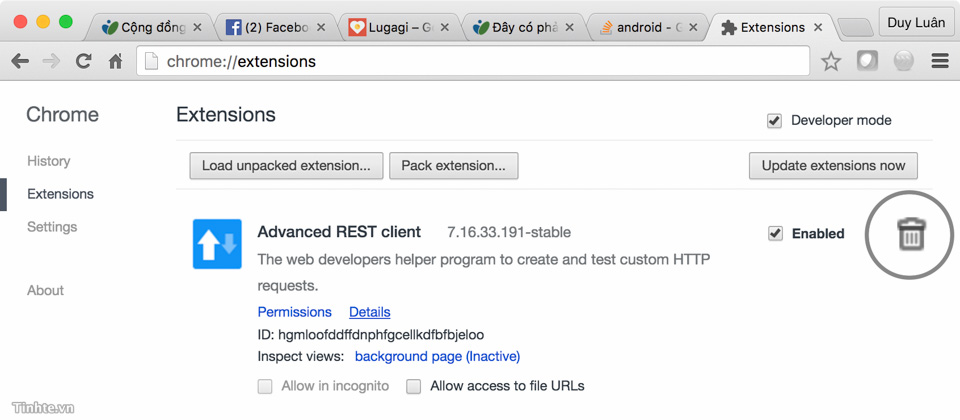The width and height of the screenshot is (960, 420).
Task: Go to the home page icon
Action: coord(116,61)
